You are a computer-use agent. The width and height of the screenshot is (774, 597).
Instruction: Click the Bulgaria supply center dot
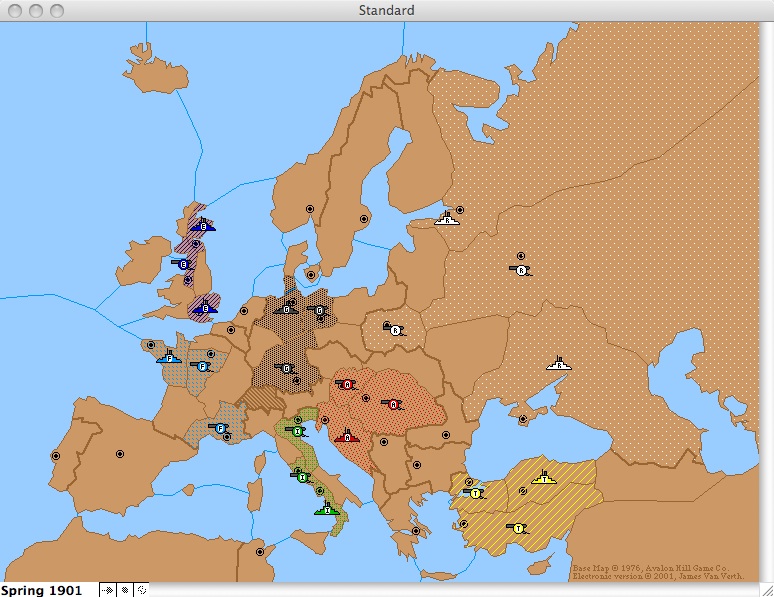[x=417, y=465]
